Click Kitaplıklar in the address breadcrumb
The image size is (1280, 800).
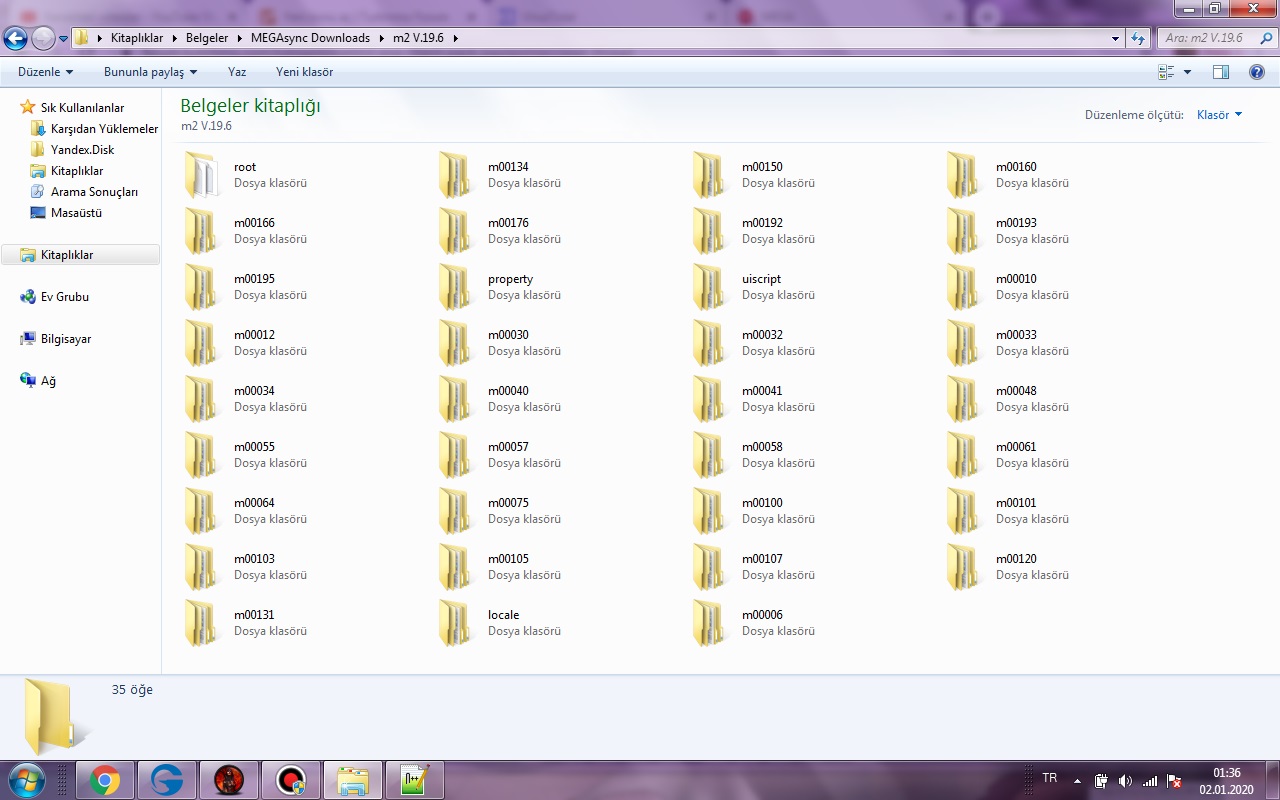[x=137, y=38]
